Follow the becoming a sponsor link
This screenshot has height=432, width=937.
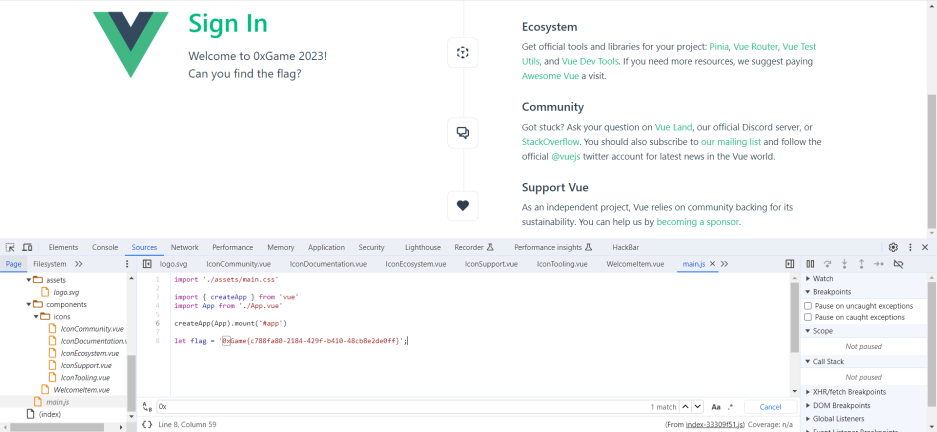pos(698,222)
